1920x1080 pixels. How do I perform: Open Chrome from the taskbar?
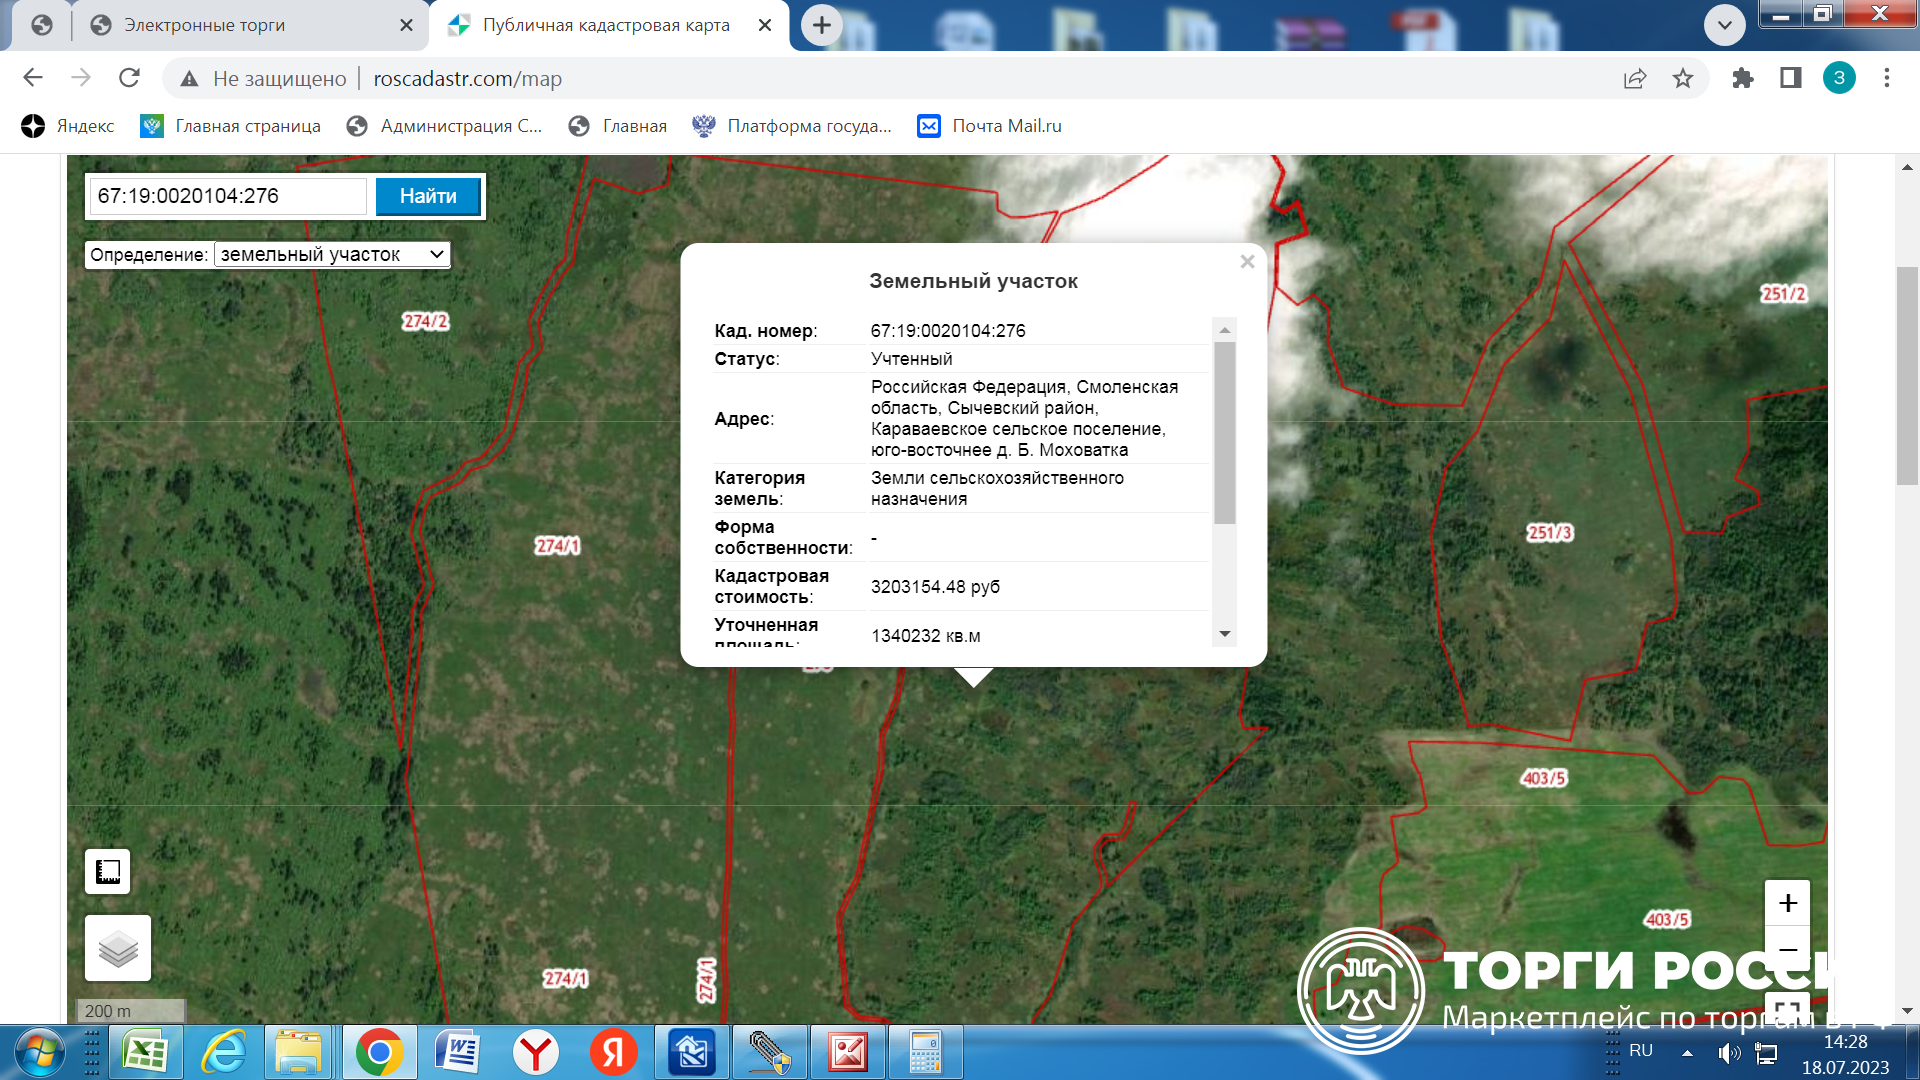379,1052
